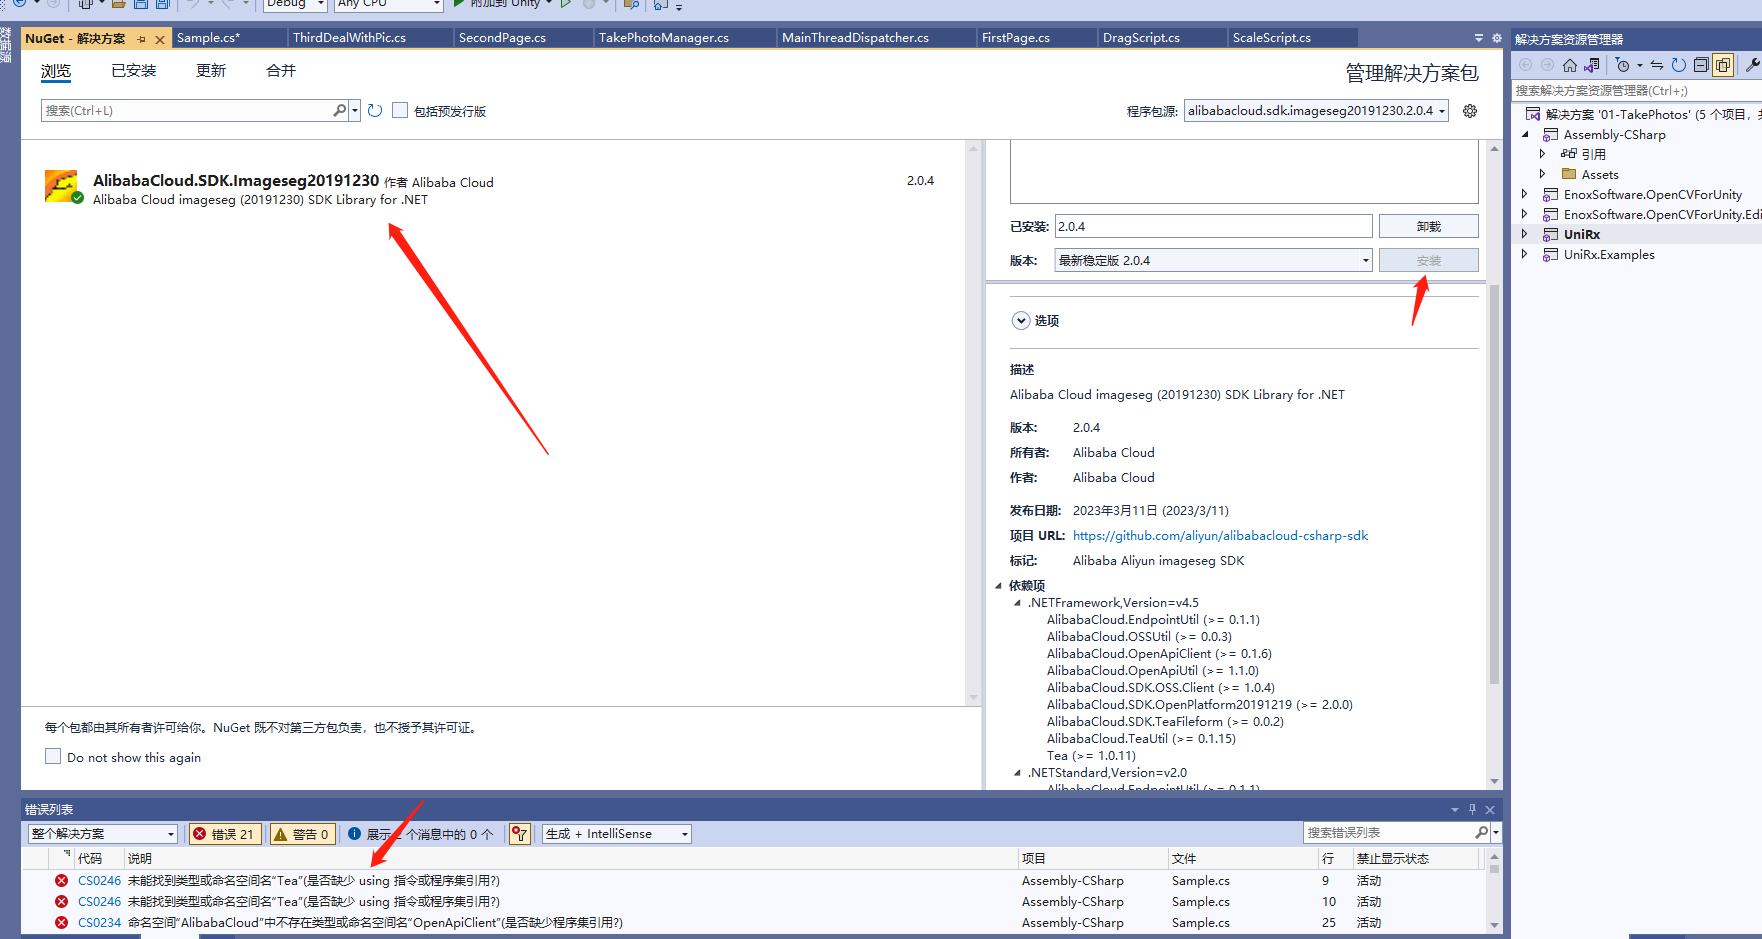Click Home icon in Solution Explorer toolbar
Viewport: 1762px width, 939px height.
1570,65
